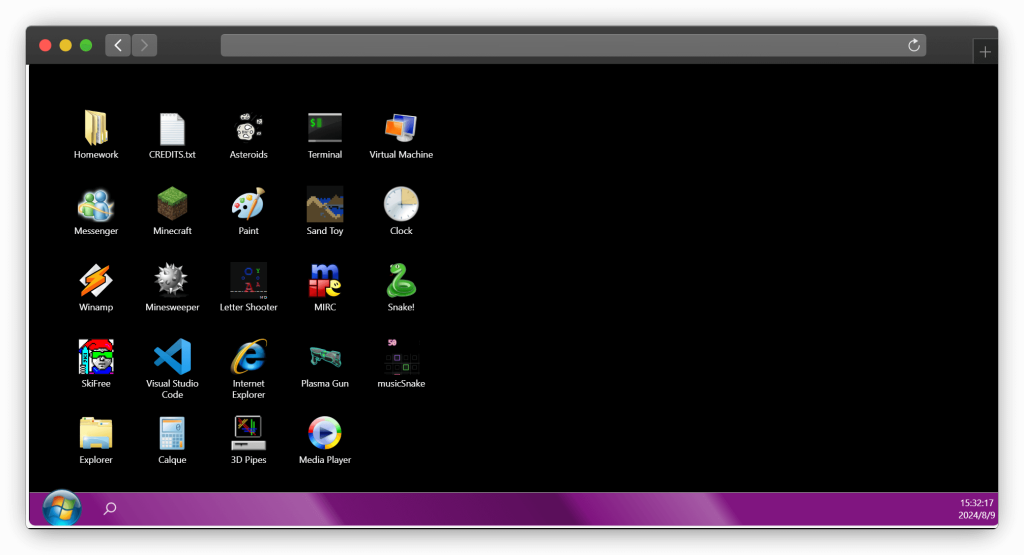Open the MIRC chat icon

click(325, 281)
